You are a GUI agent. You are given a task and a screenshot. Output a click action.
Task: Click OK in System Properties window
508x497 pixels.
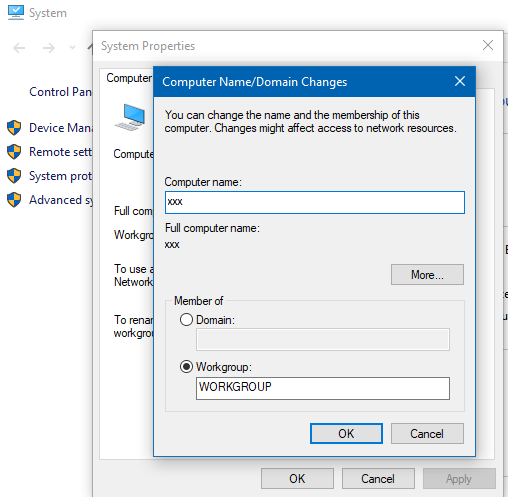pos(297,479)
